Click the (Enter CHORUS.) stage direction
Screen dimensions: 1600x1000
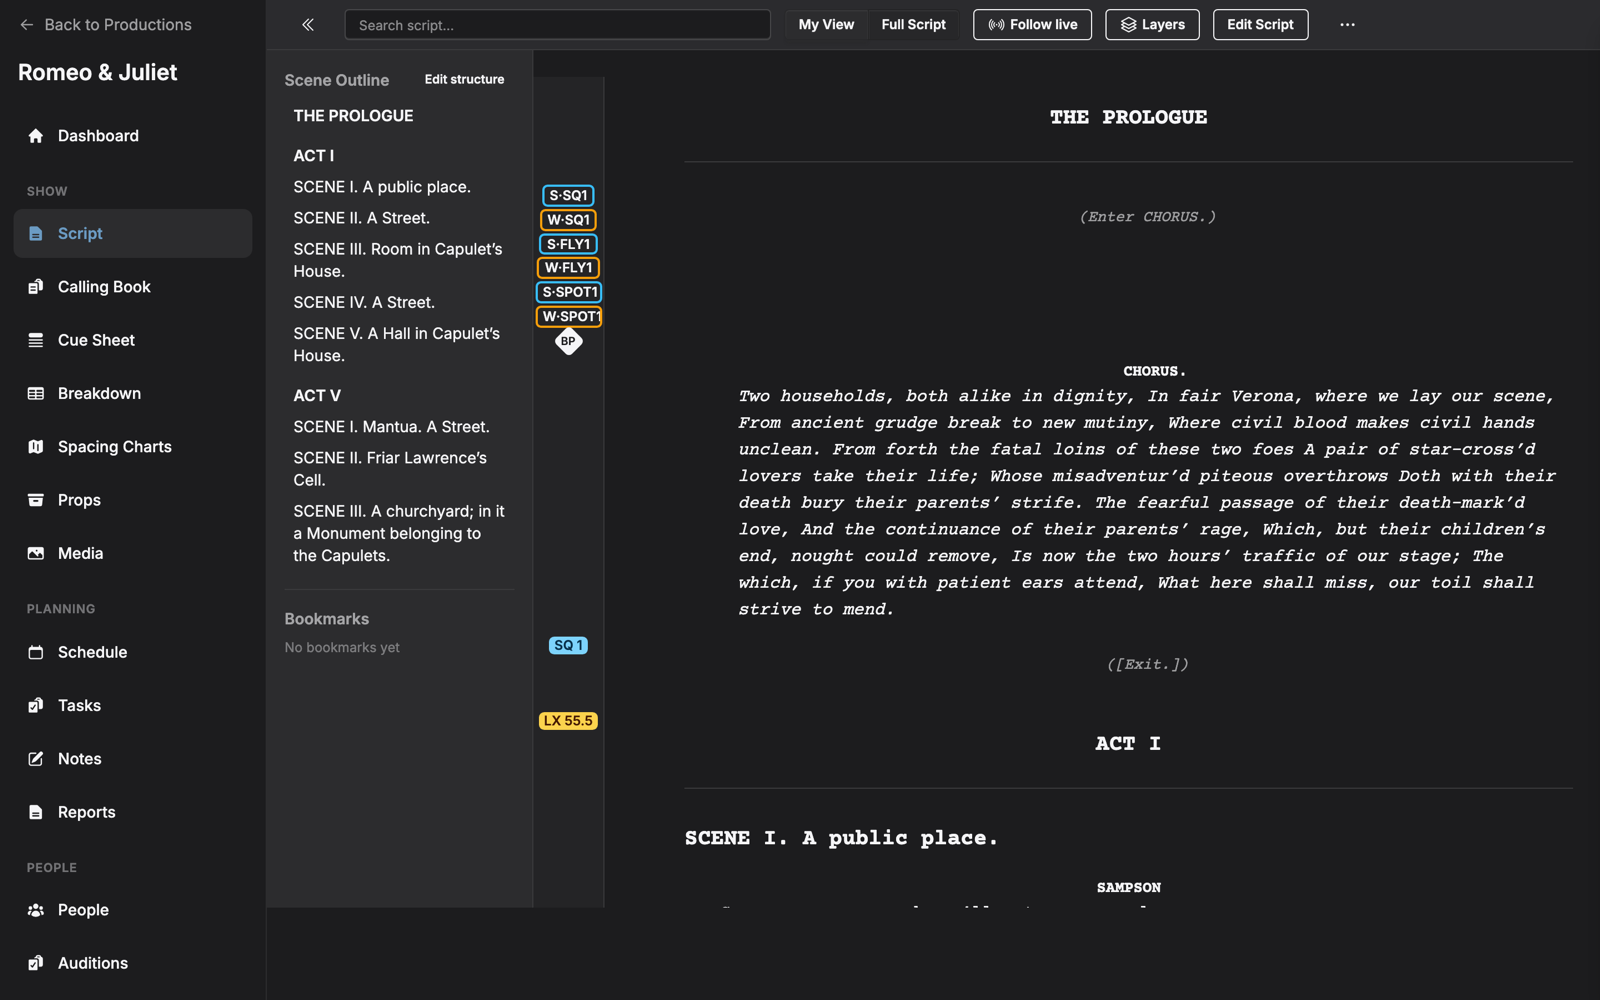click(x=1148, y=217)
